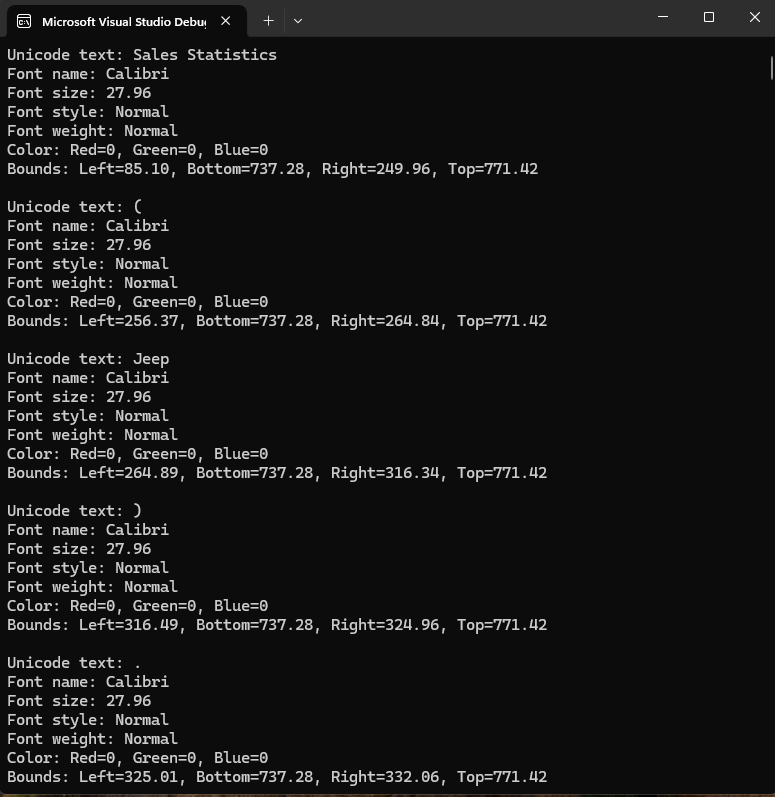This screenshot has height=797, width=775.
Task: Click the 'Unicode text: )' output line
Action: [x=75, y=511]
